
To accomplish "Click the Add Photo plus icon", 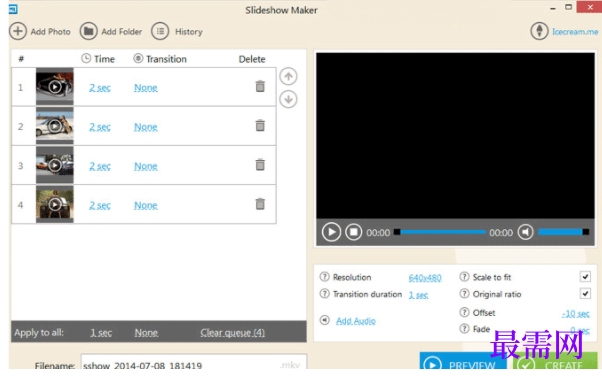I will tap(18, 31).
